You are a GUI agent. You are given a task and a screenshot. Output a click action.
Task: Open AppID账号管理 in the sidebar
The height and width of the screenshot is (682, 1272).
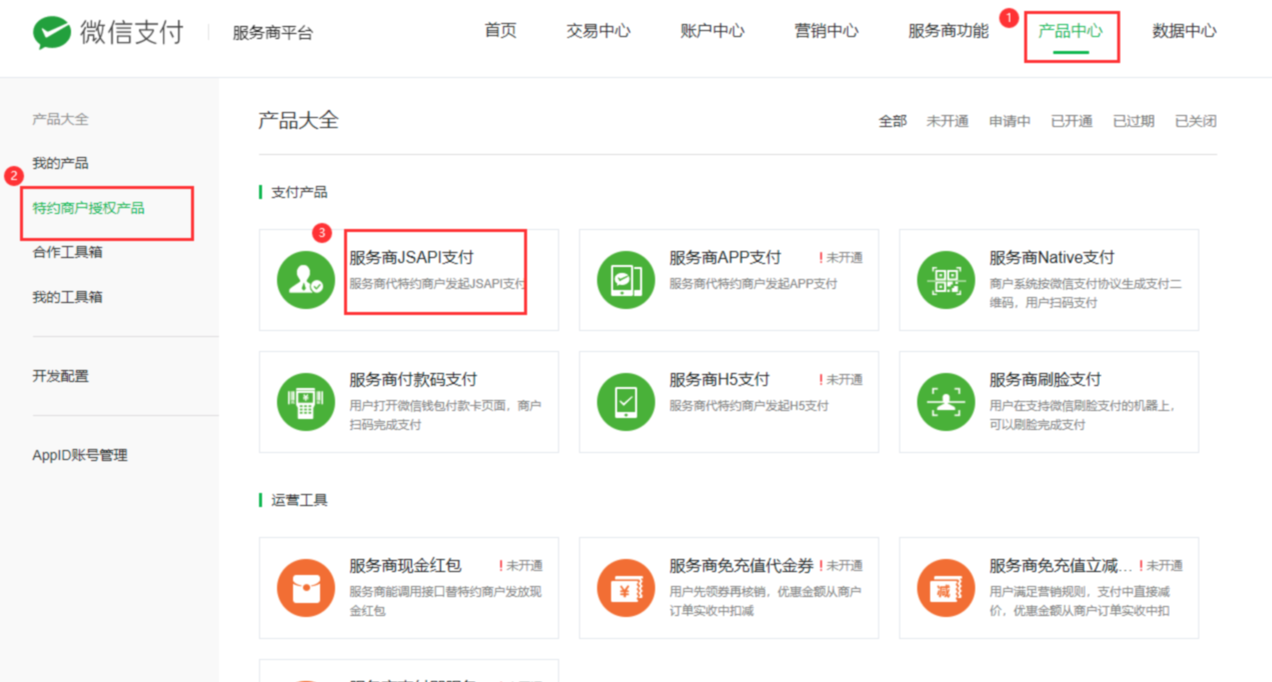pyautogui.click(x=80, y=455)
